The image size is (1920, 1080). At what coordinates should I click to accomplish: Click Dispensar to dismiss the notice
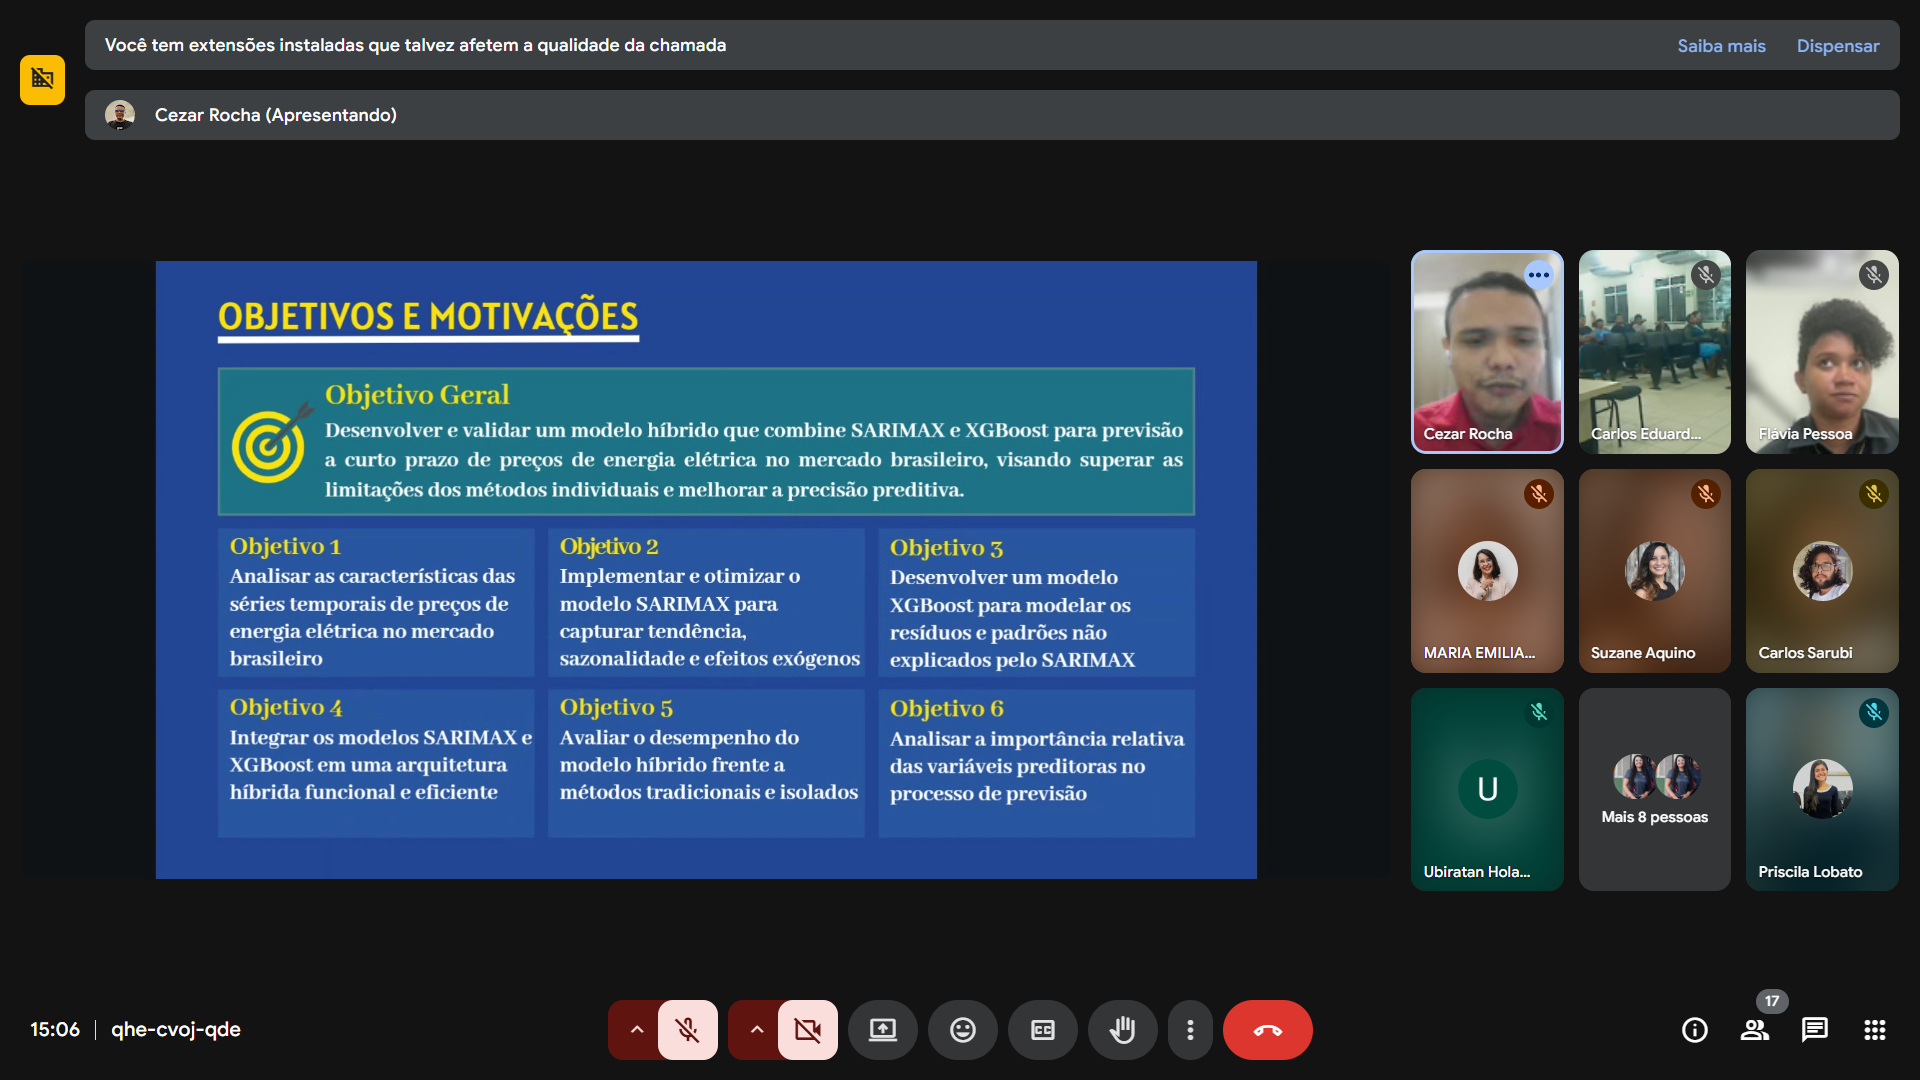pos(1837,46)
